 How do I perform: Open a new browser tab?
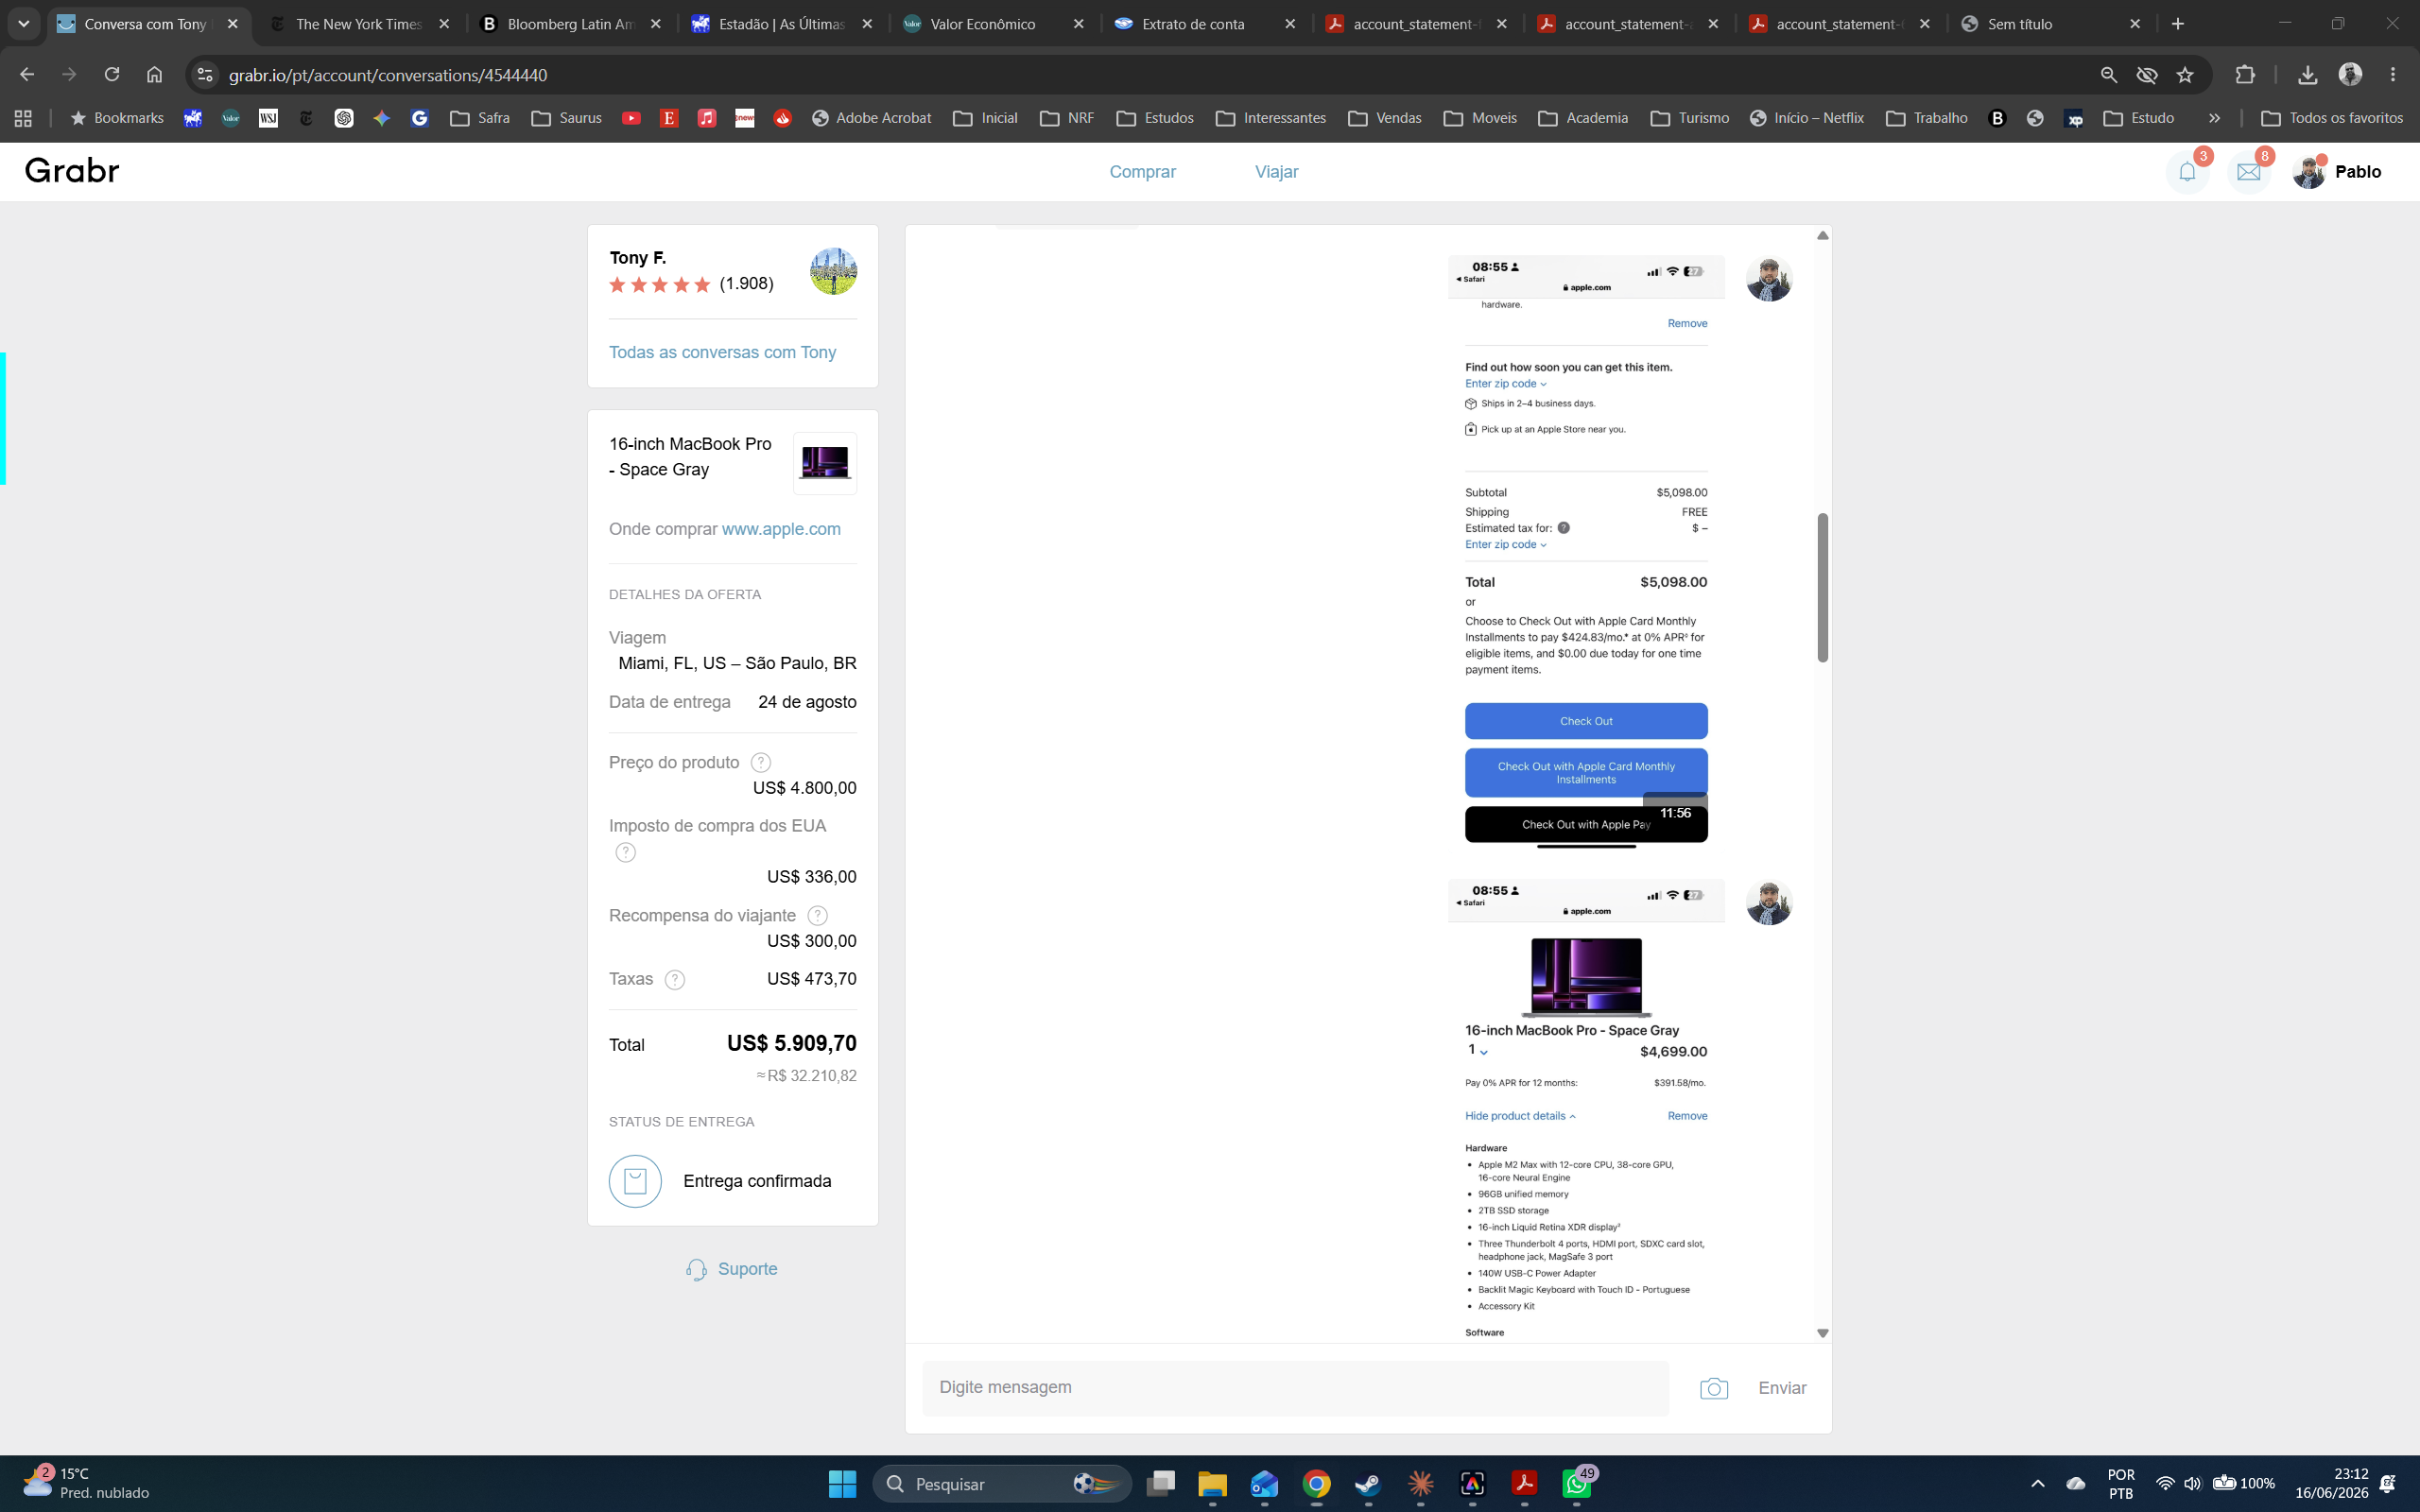[2178, 24]
